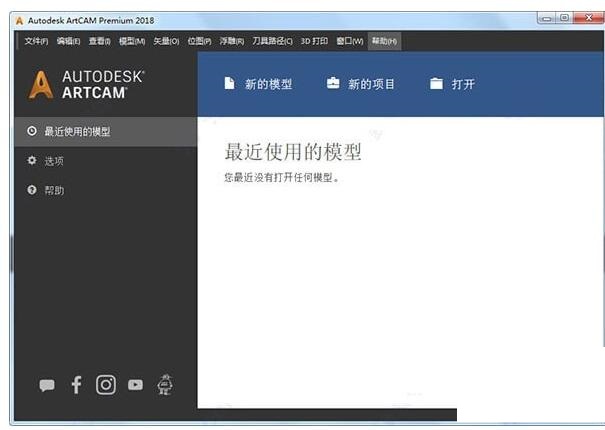
Task: Click the new project briefcase icon
Action: click(x=333, y=83)
